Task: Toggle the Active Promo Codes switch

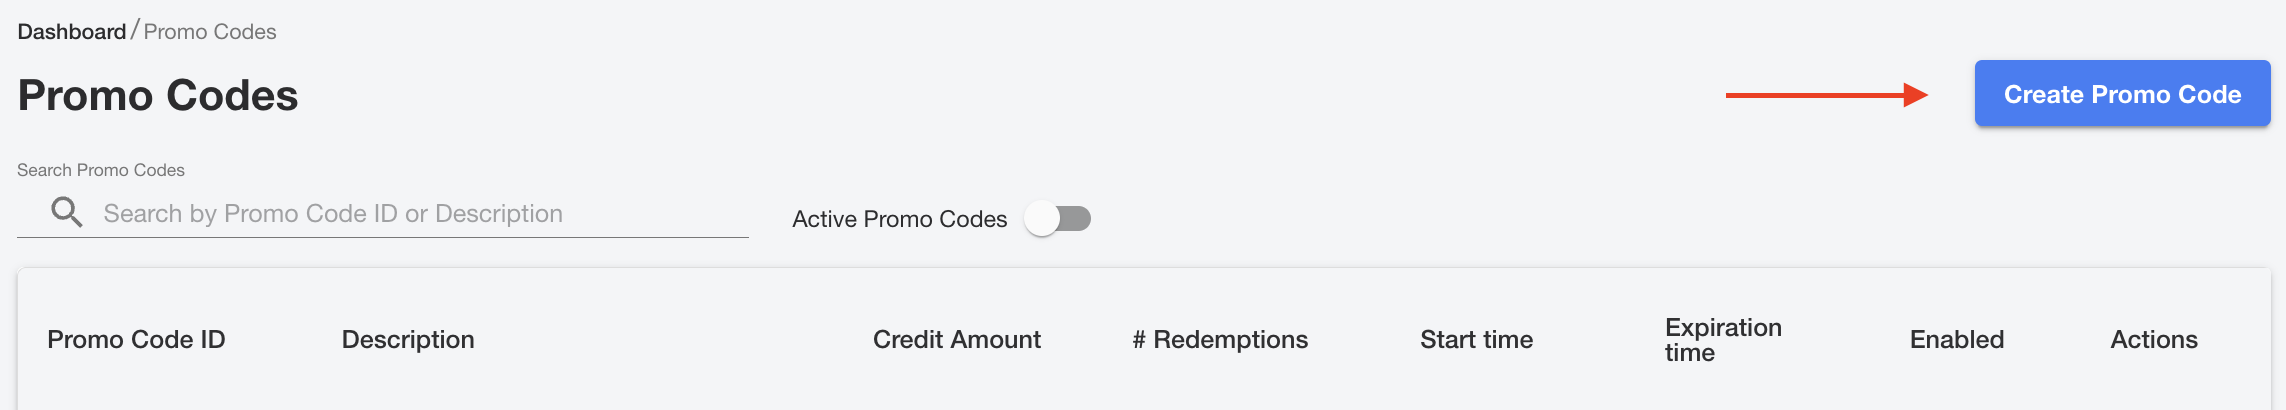Action: (1057, 219)
